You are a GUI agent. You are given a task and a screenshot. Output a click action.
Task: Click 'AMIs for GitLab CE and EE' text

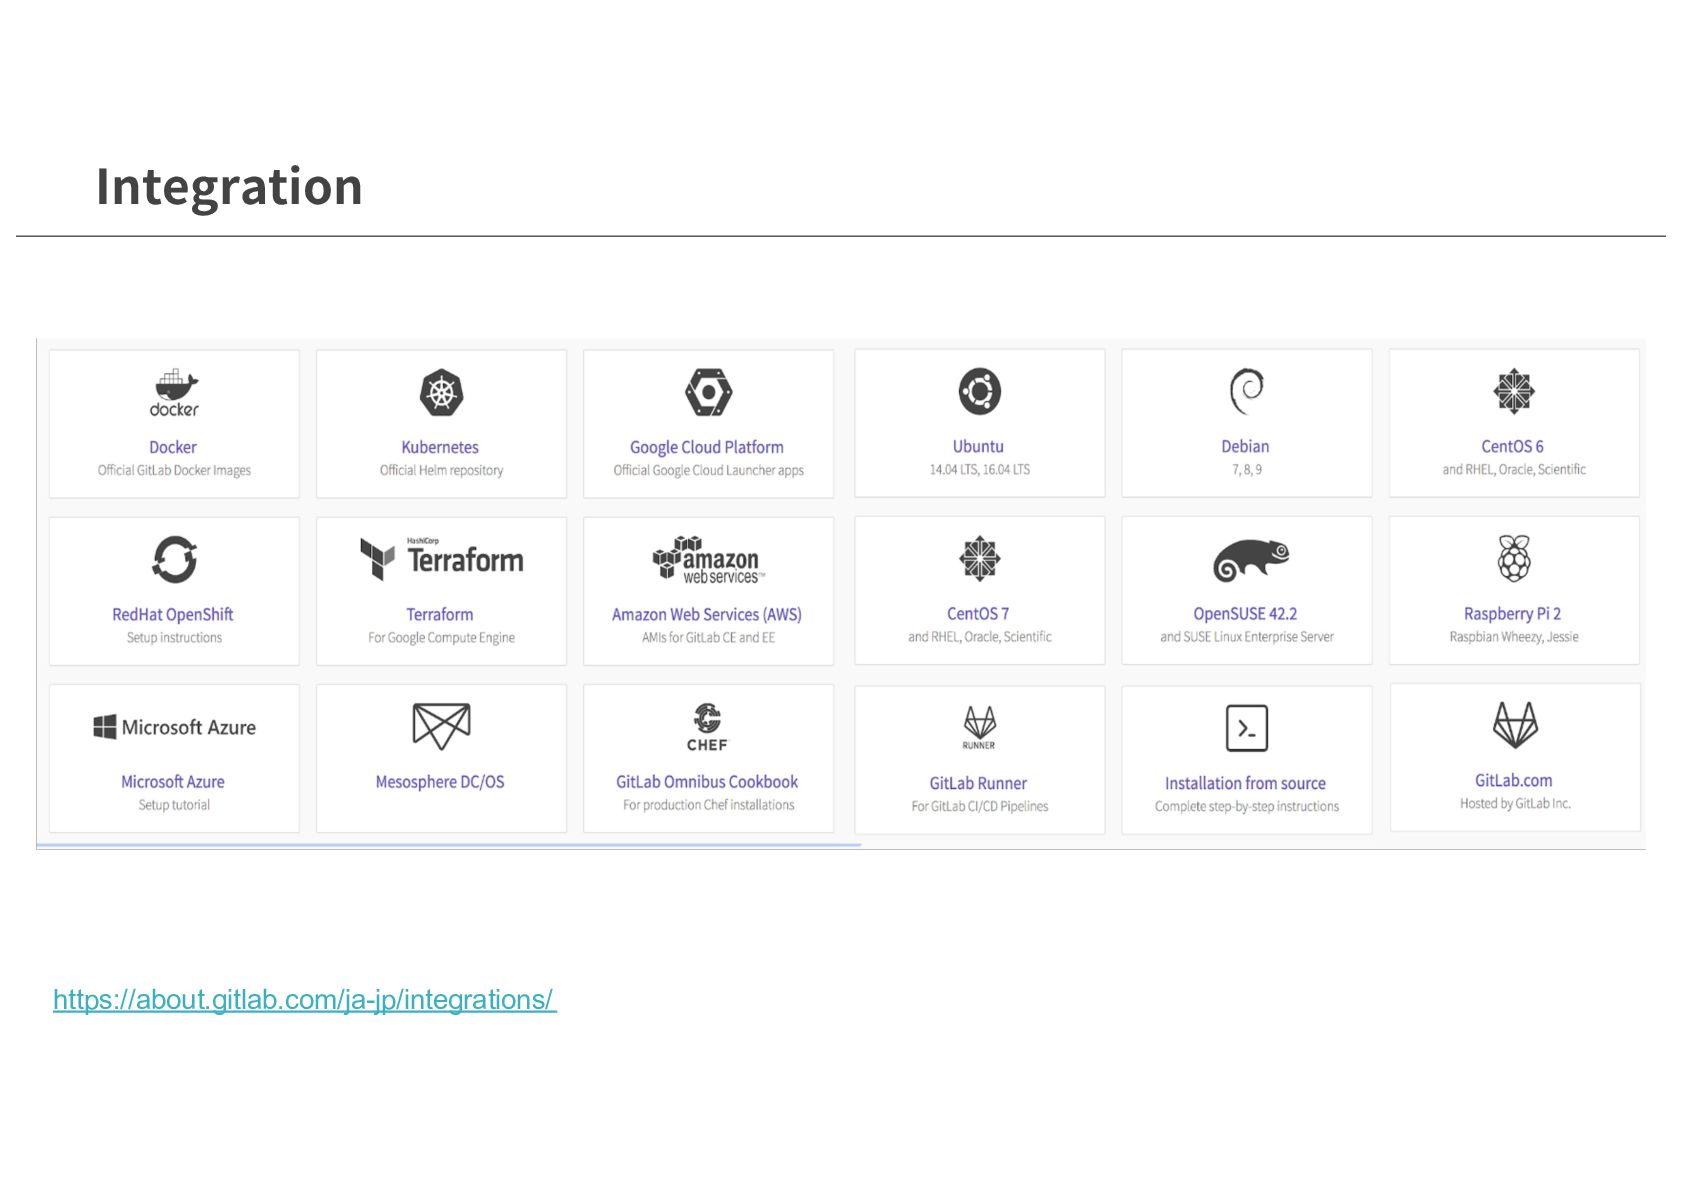(x=708, y=637)
